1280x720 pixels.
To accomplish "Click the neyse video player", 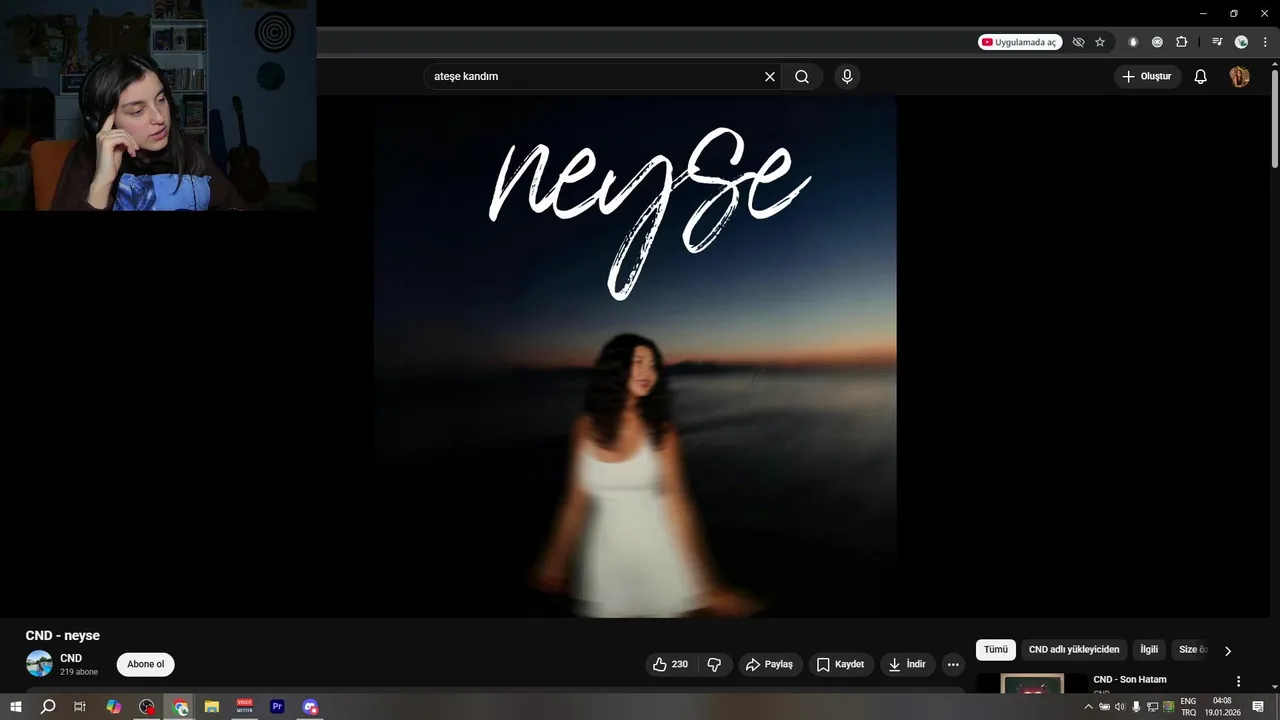I will click(635, 356).
